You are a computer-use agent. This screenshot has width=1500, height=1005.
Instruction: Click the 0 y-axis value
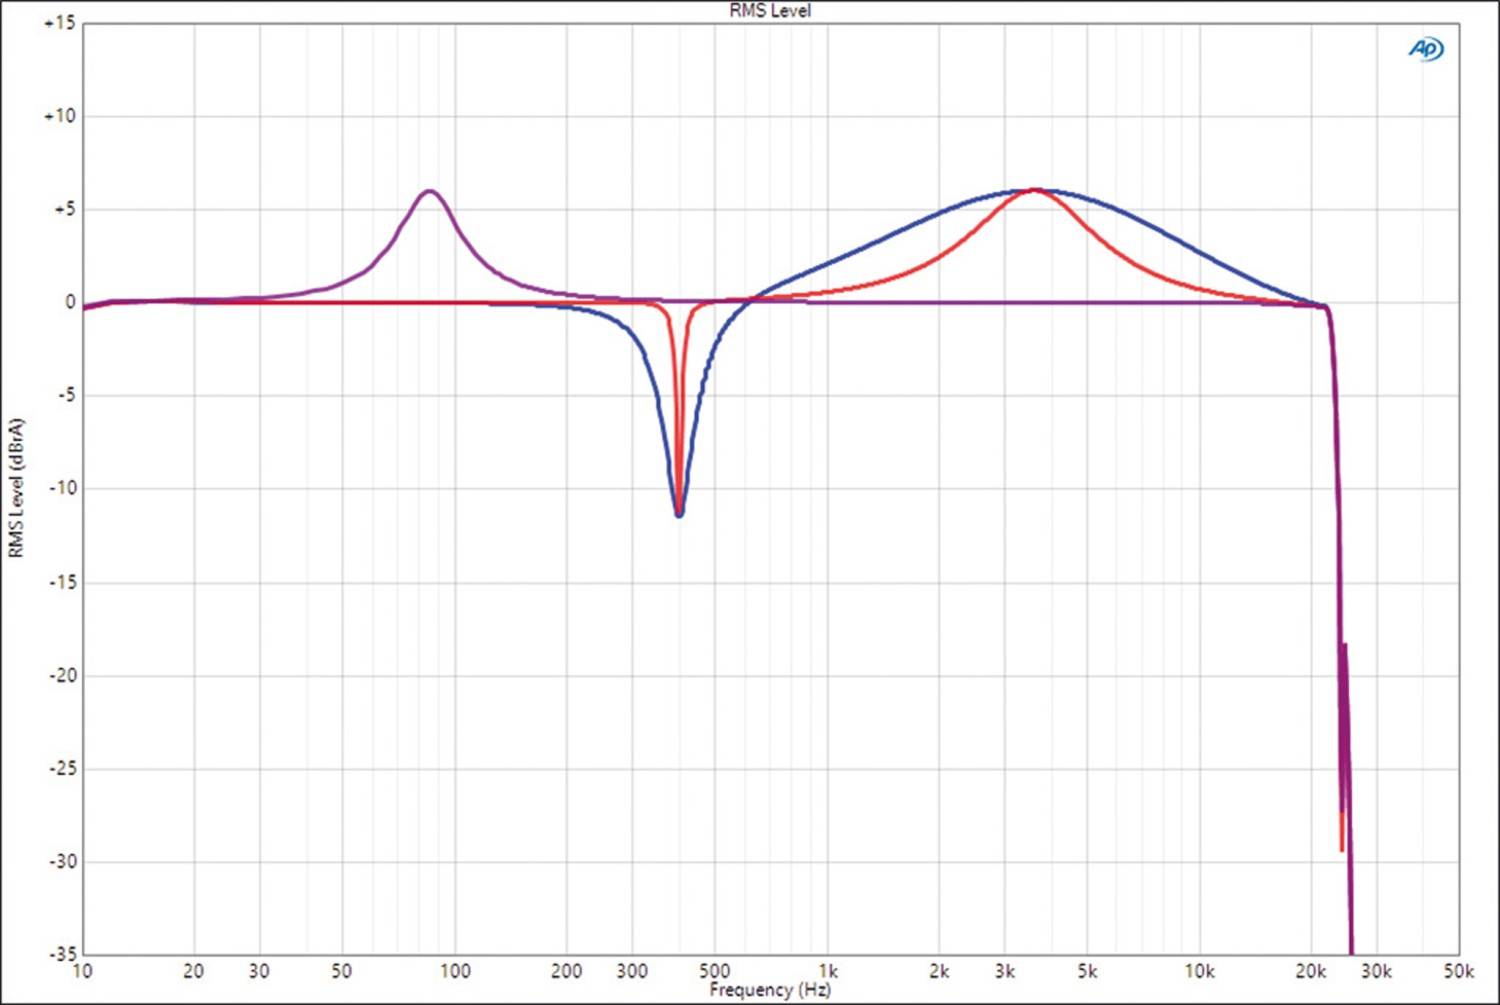[70, 302]
